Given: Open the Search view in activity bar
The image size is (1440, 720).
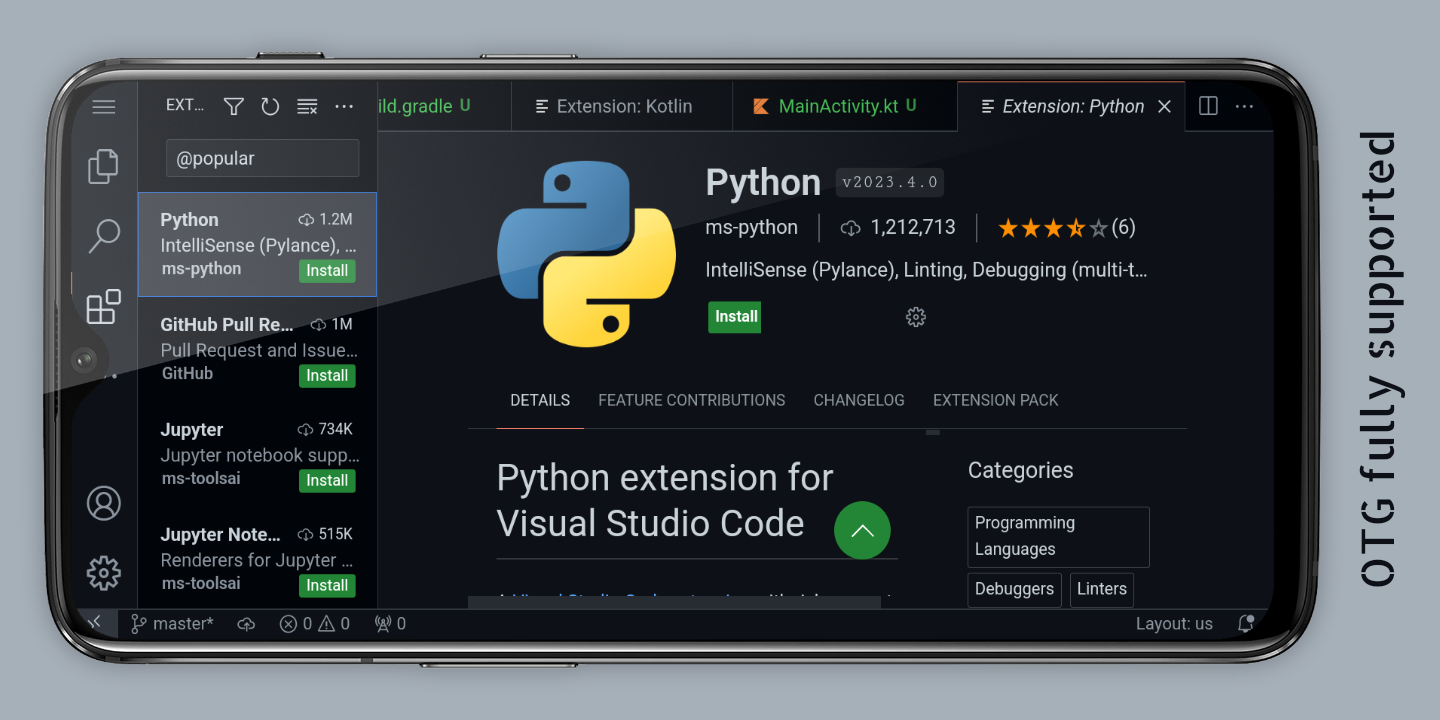Looking at the screenshot, I should click(x=104, y=237).
